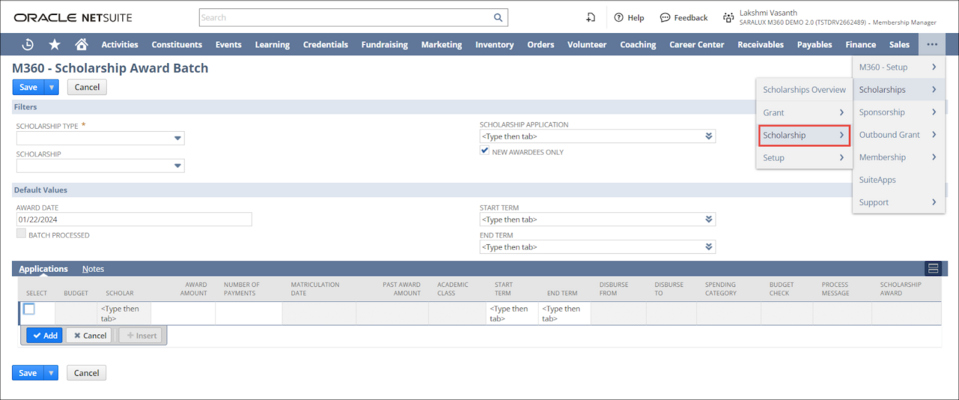
Task: Click the Applications sublist layout icon
Action: point(933,269)
